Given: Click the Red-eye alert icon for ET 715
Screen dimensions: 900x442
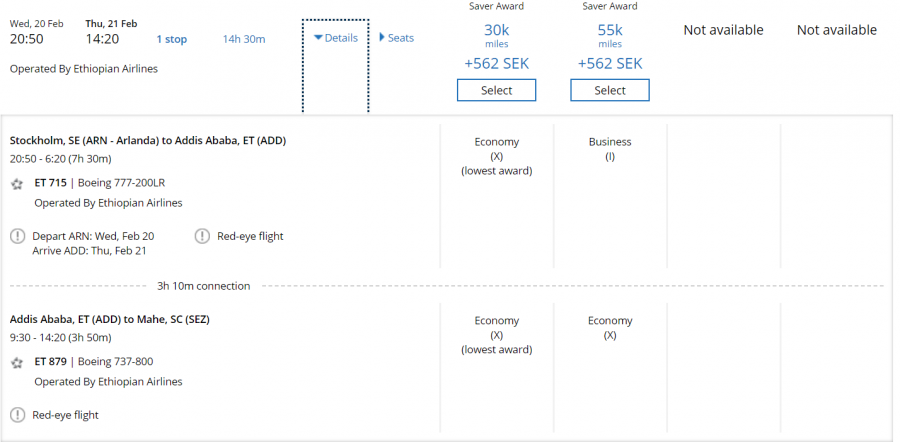Looking at the screenshot, I should 202,236.
